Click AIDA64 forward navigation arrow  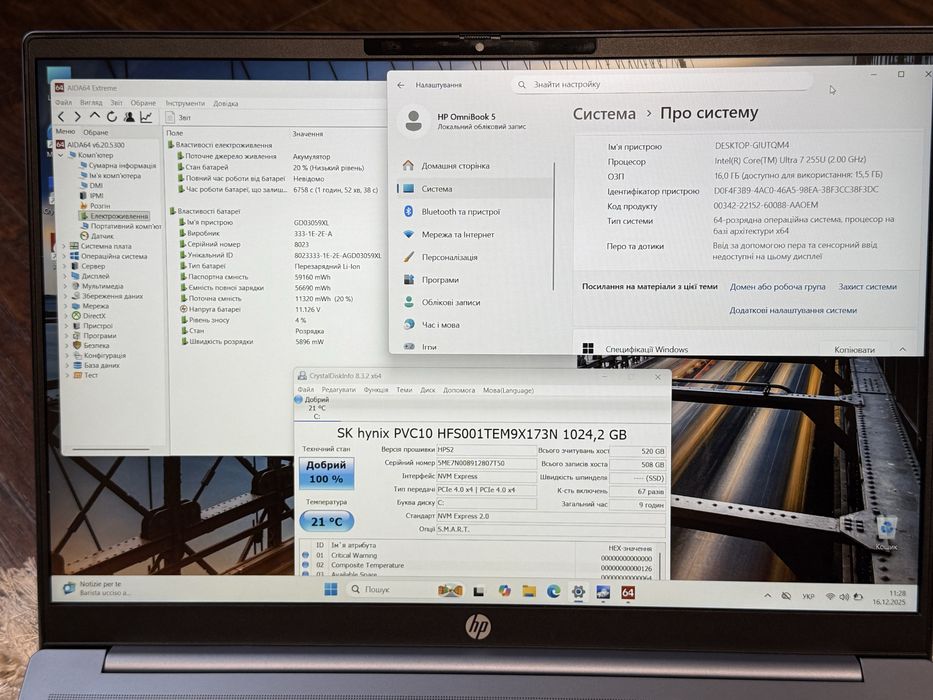tap(77, 117)
